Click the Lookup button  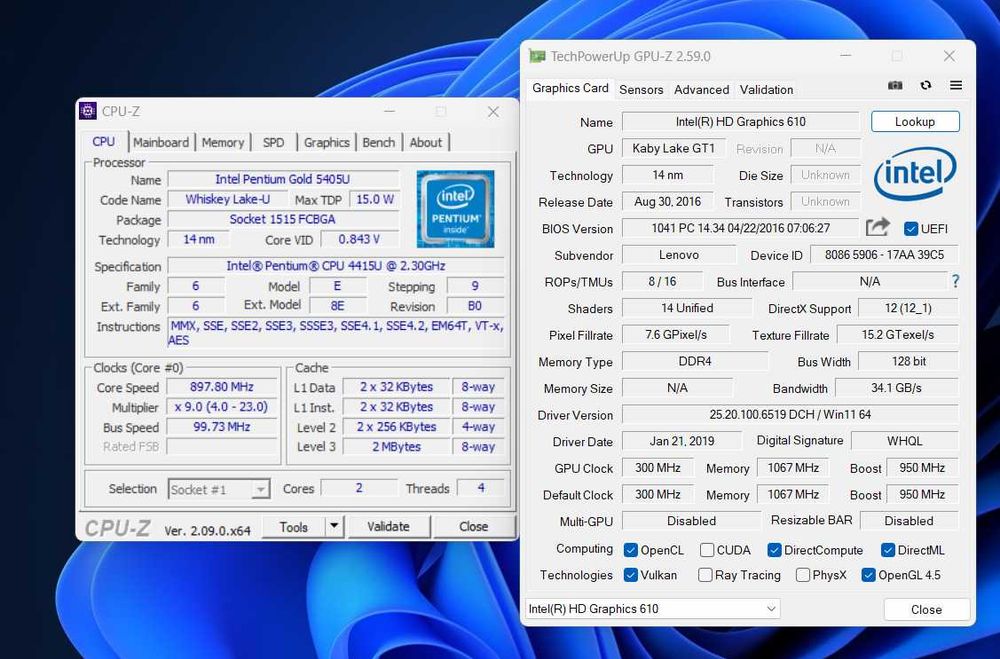pyautogui.click(x=915, y=121)
